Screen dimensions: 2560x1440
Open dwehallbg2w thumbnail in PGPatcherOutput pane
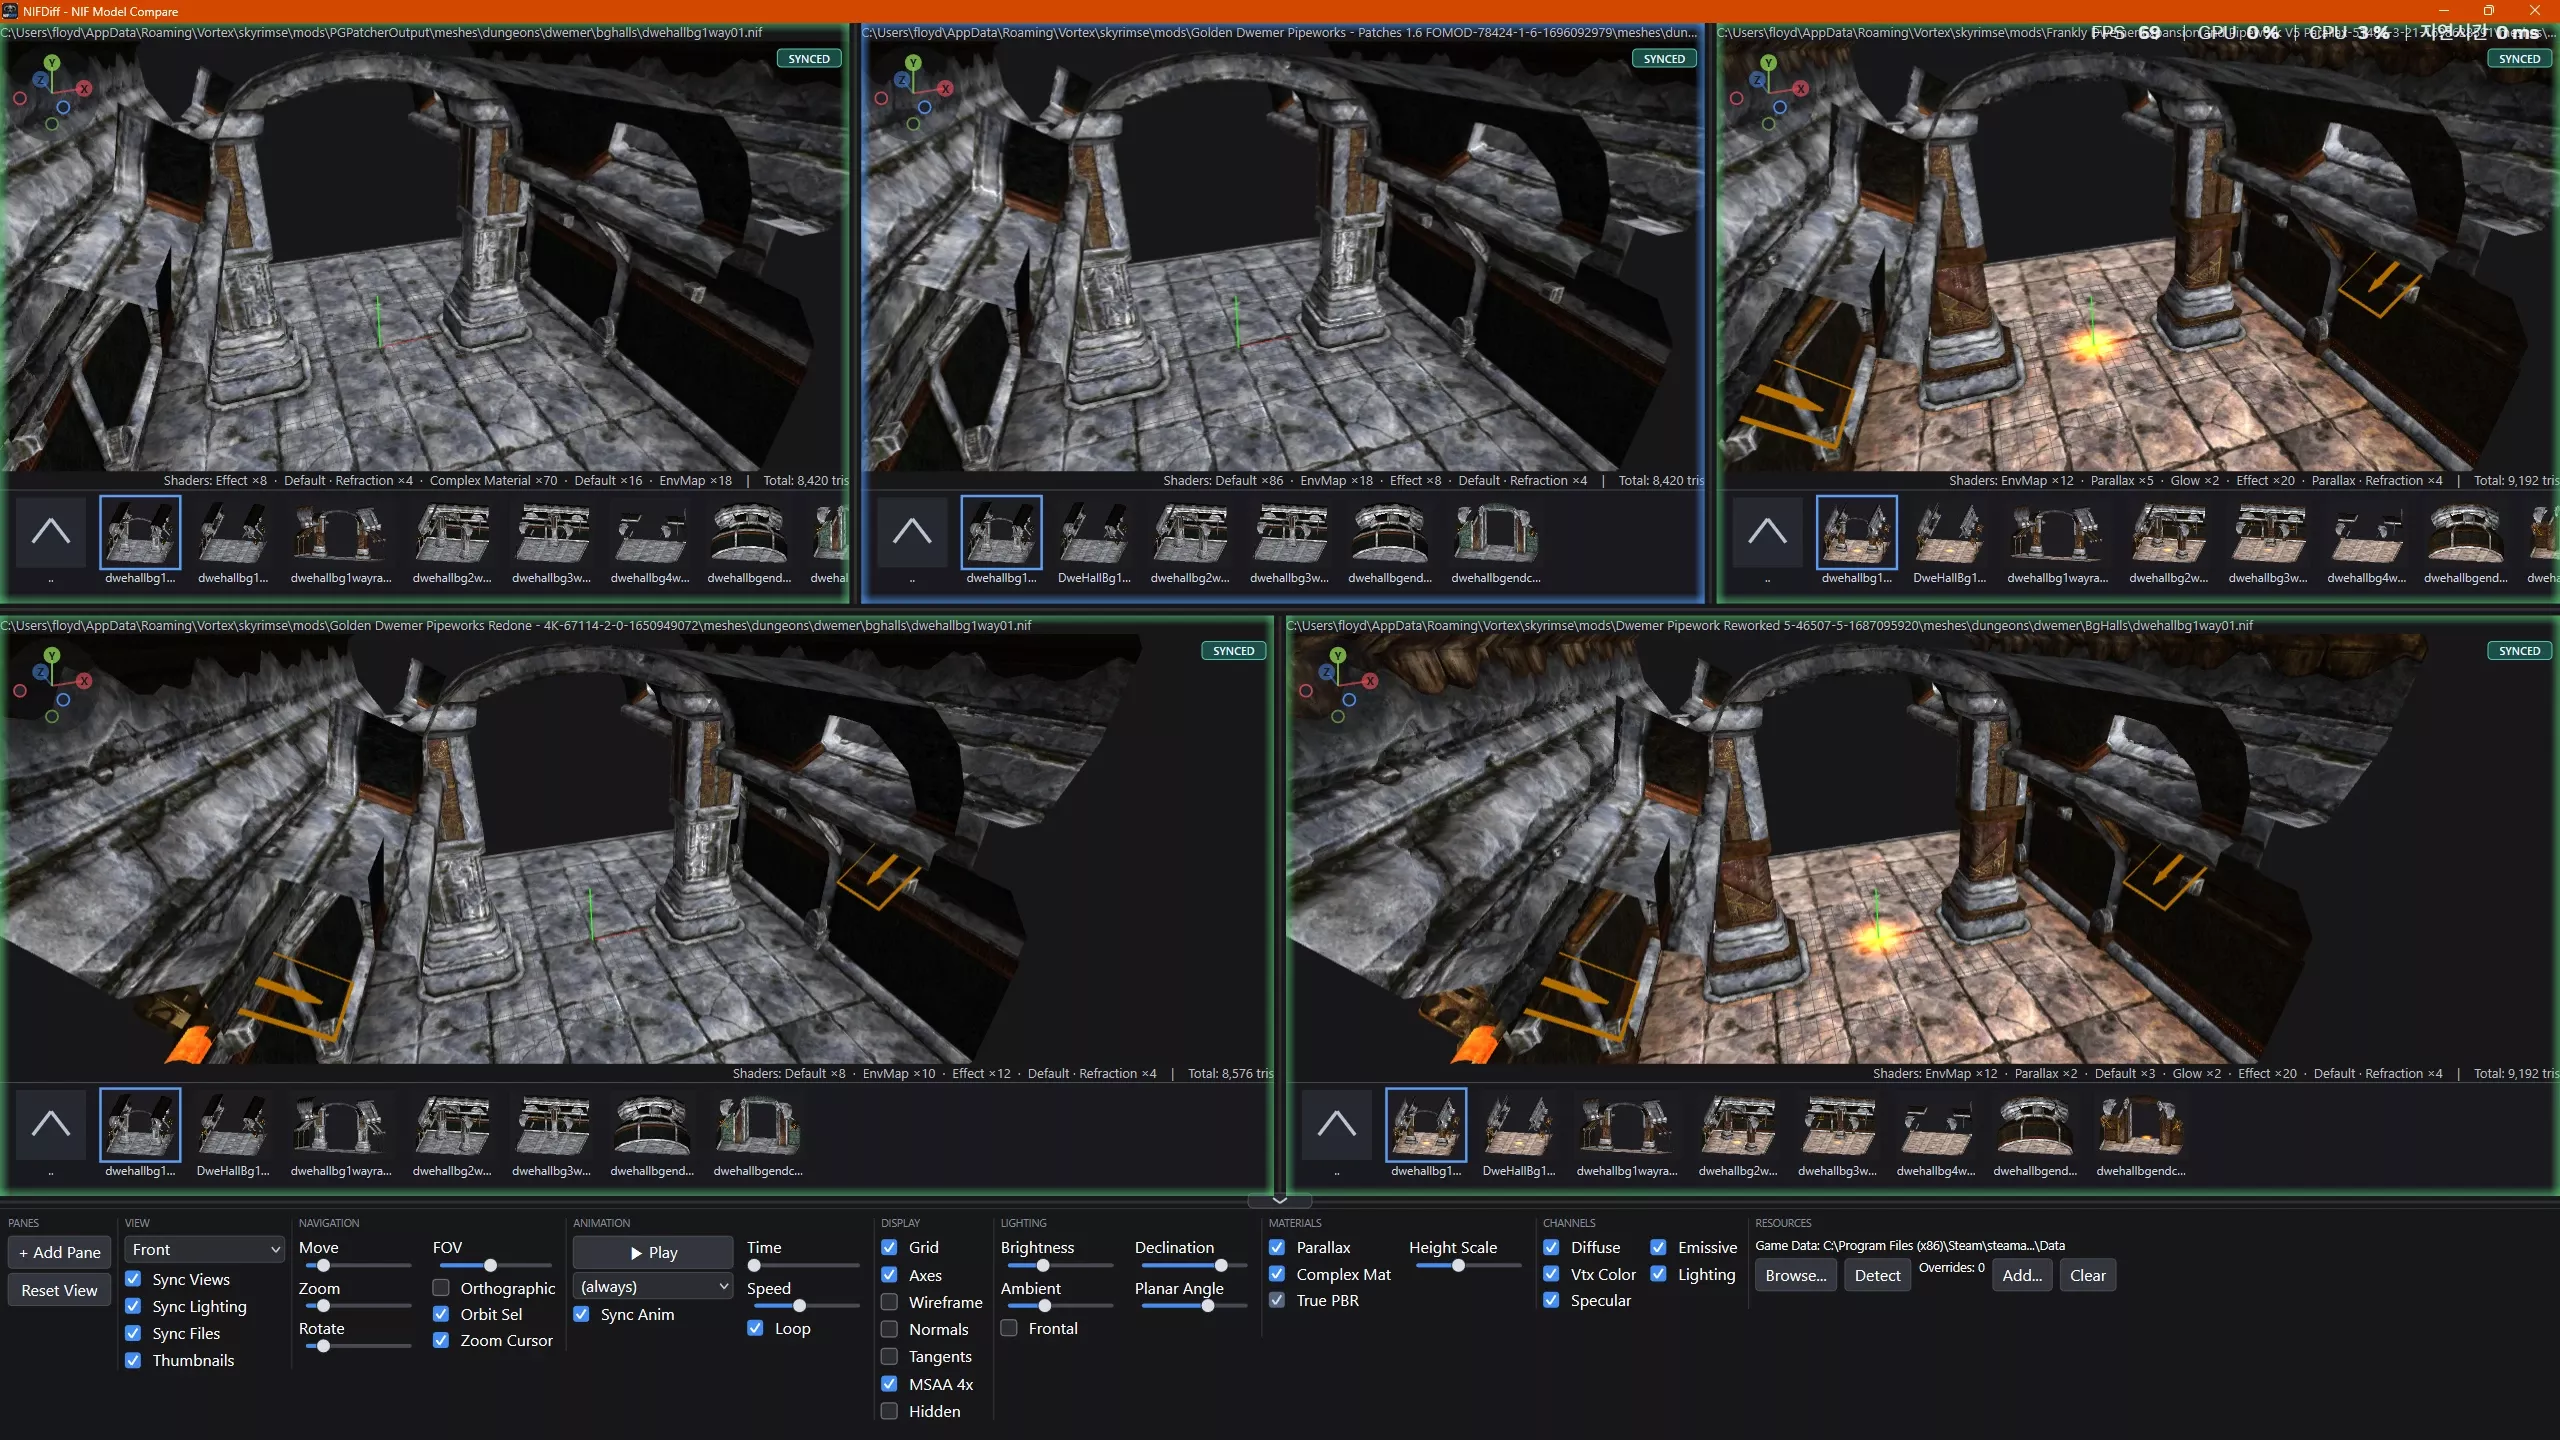pos(452,541)
